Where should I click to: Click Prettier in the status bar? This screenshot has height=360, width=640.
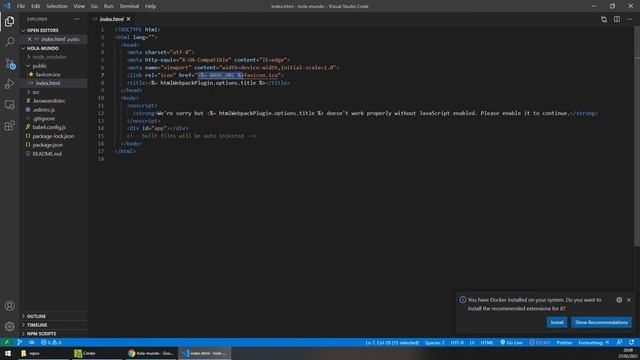click(x=564, y=342)
